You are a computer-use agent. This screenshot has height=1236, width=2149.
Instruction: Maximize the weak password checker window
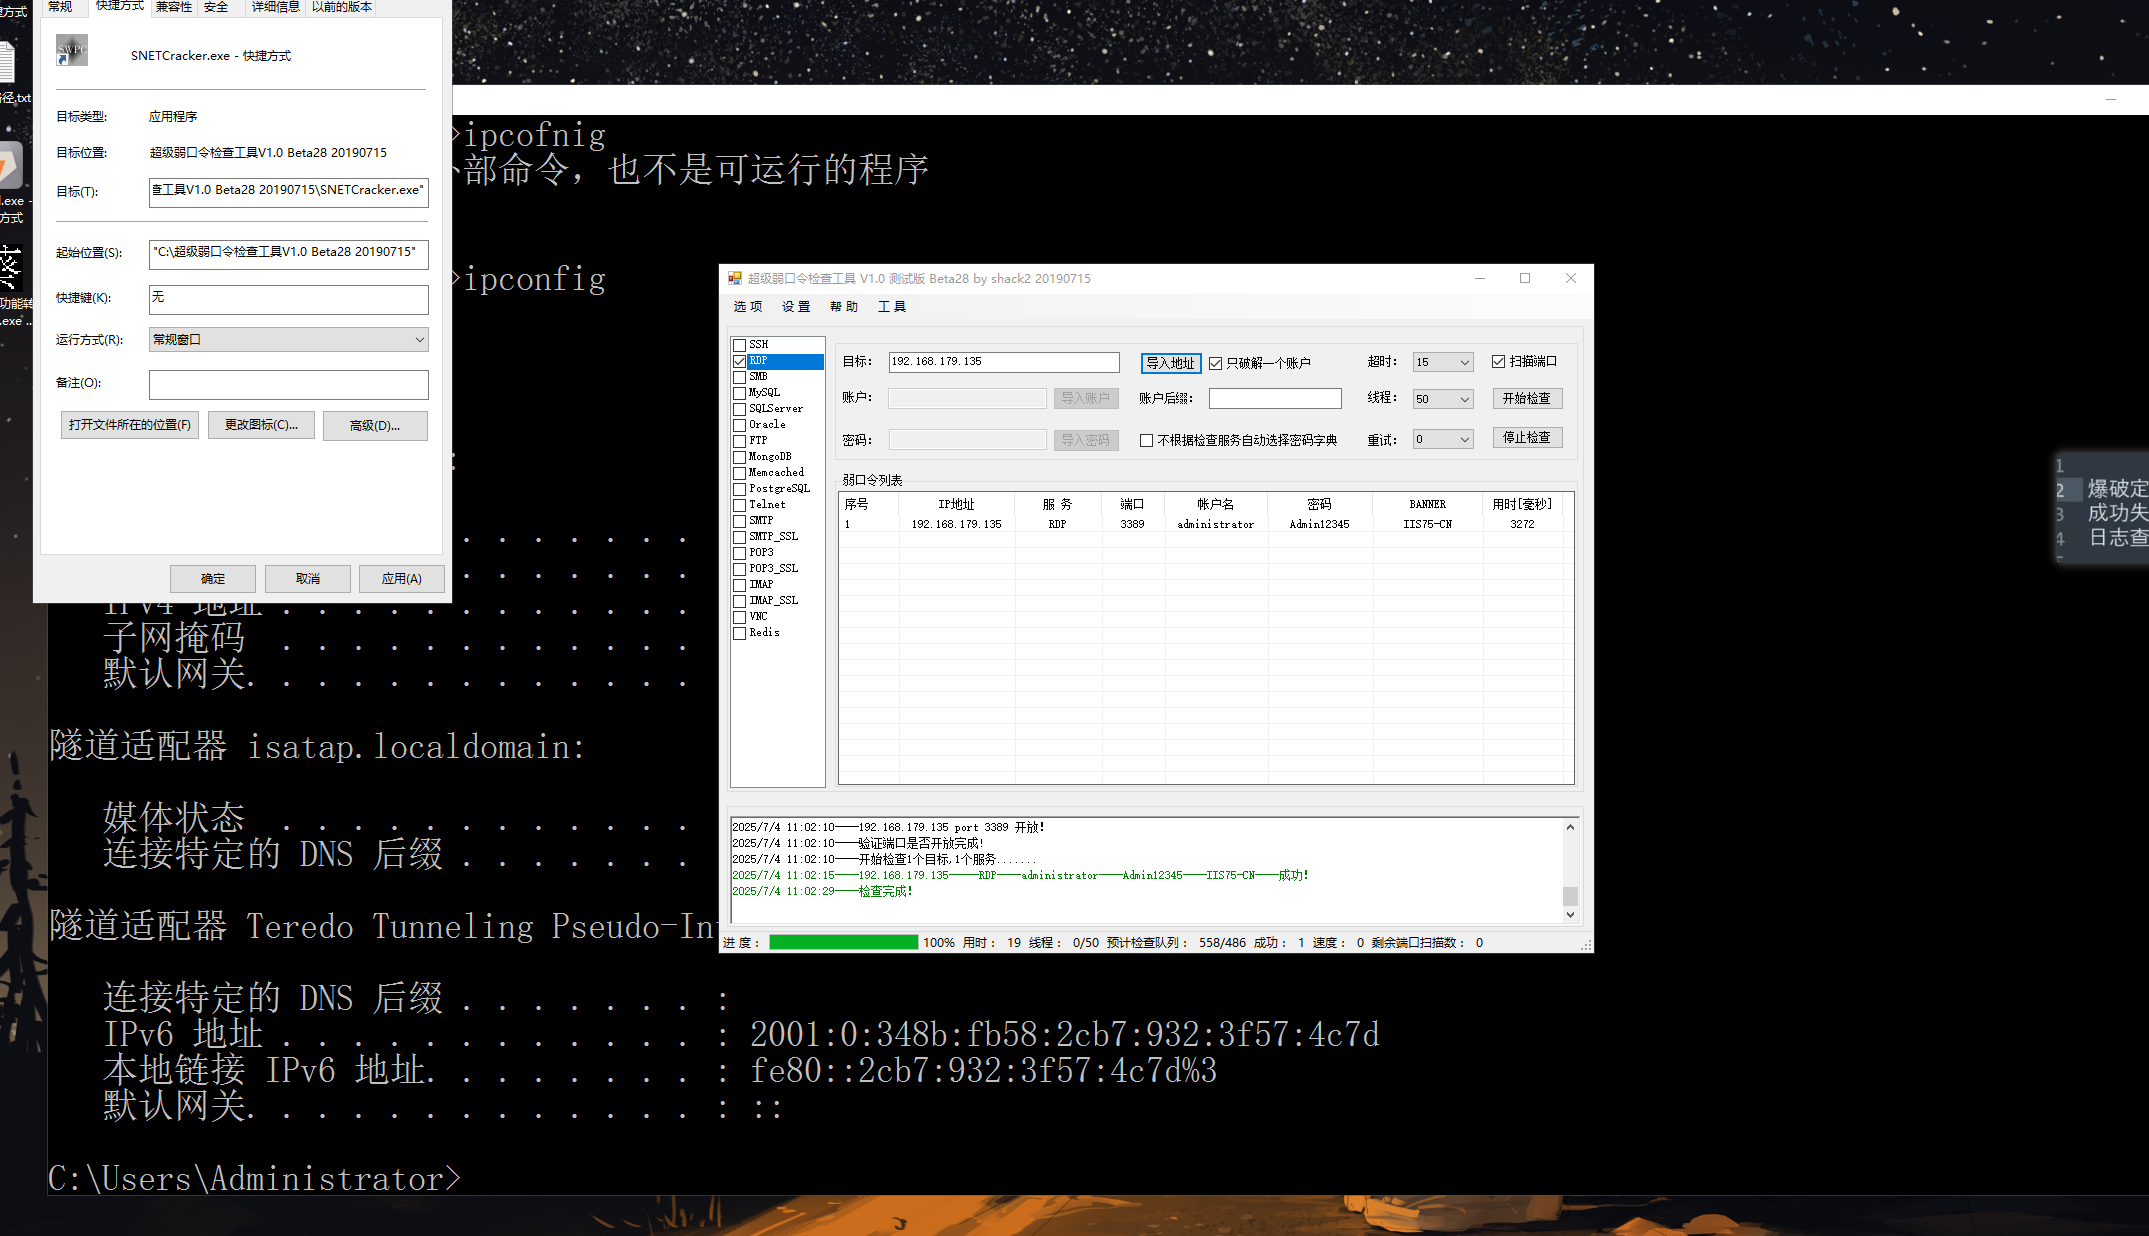point(1525,278)
